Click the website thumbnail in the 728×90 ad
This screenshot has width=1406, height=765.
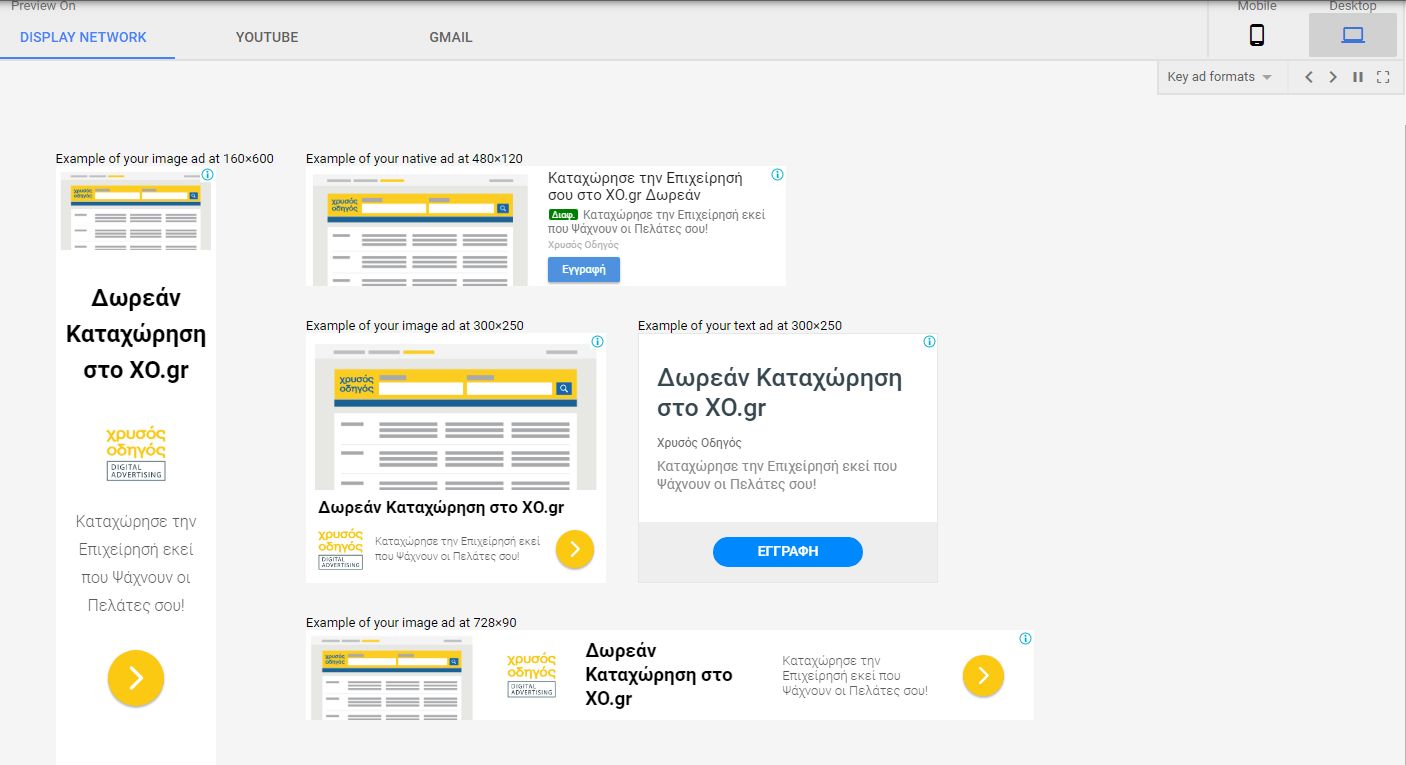coord(391,677)
